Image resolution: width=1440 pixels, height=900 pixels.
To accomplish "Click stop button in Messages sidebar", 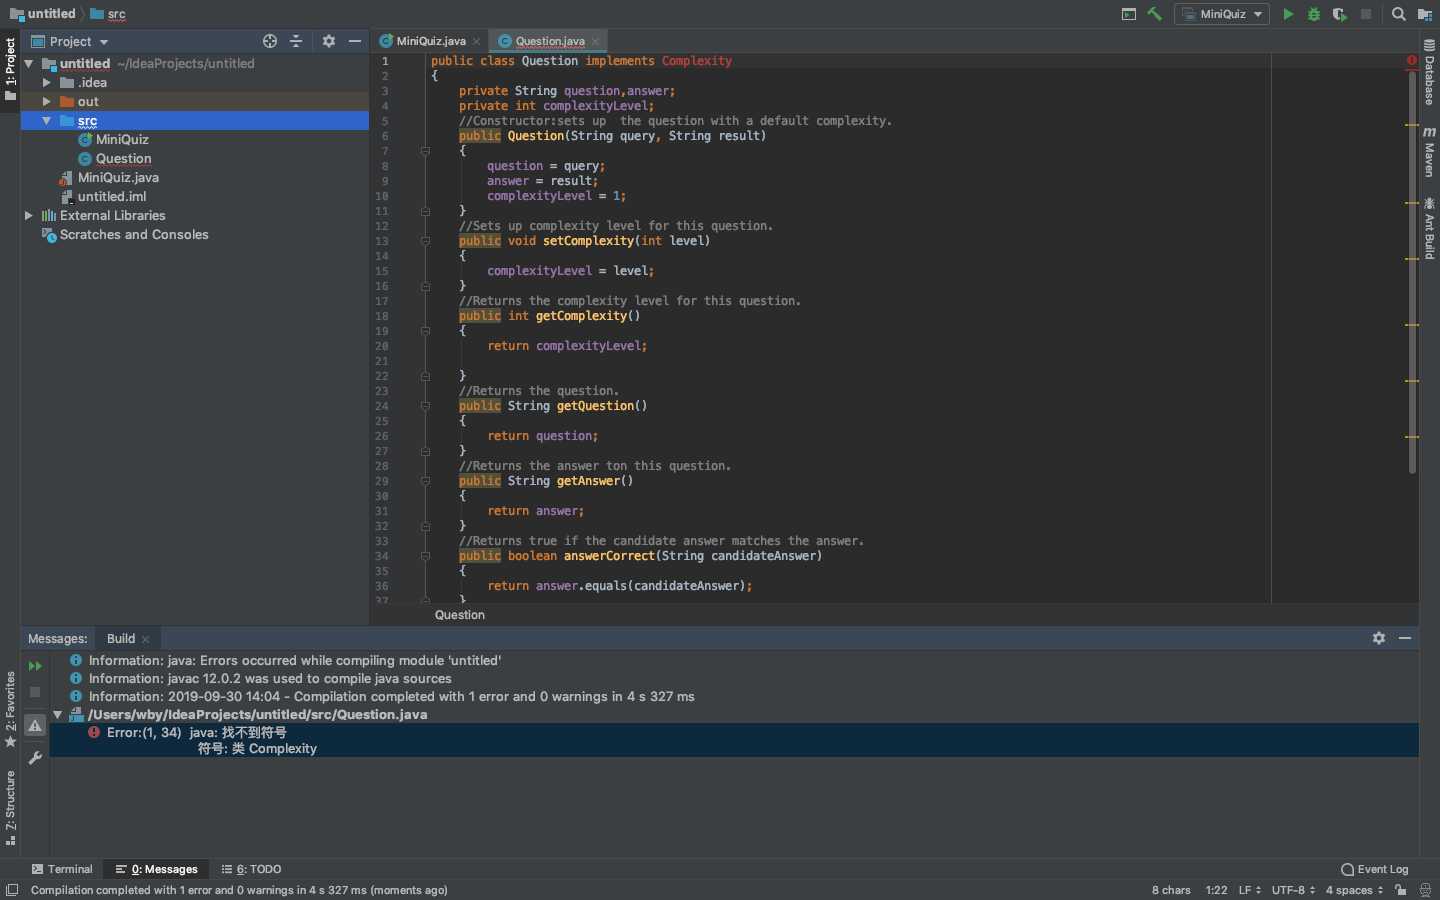I will 35,692.
